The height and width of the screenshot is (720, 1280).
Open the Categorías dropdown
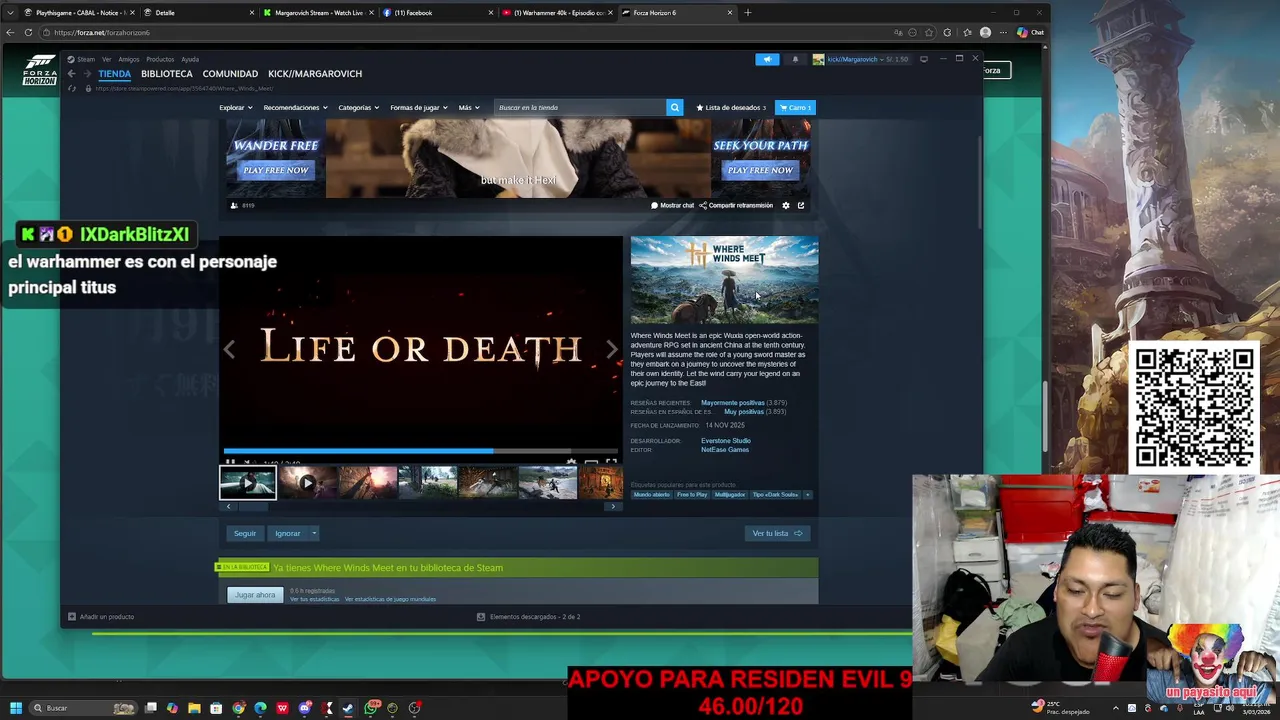[358, 107]
